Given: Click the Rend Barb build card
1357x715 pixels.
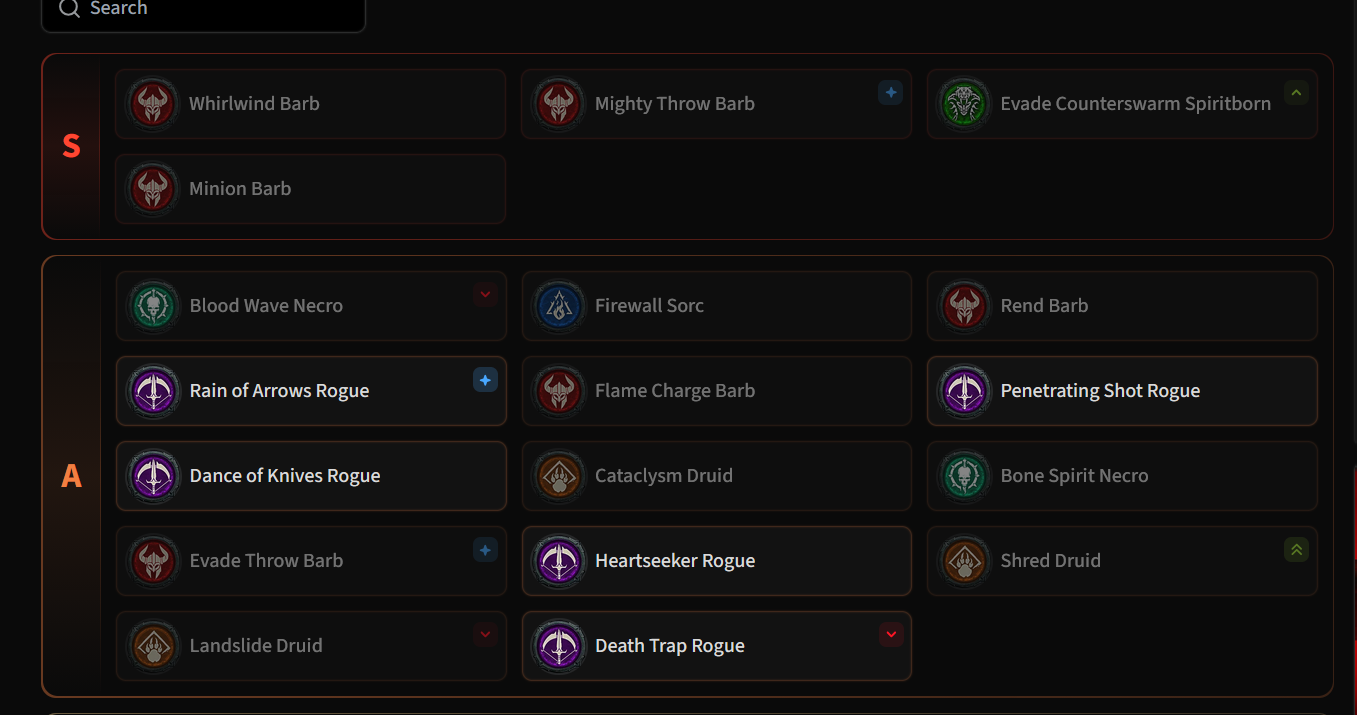Looking at the screenshot, I should (x=1122, y=306).
